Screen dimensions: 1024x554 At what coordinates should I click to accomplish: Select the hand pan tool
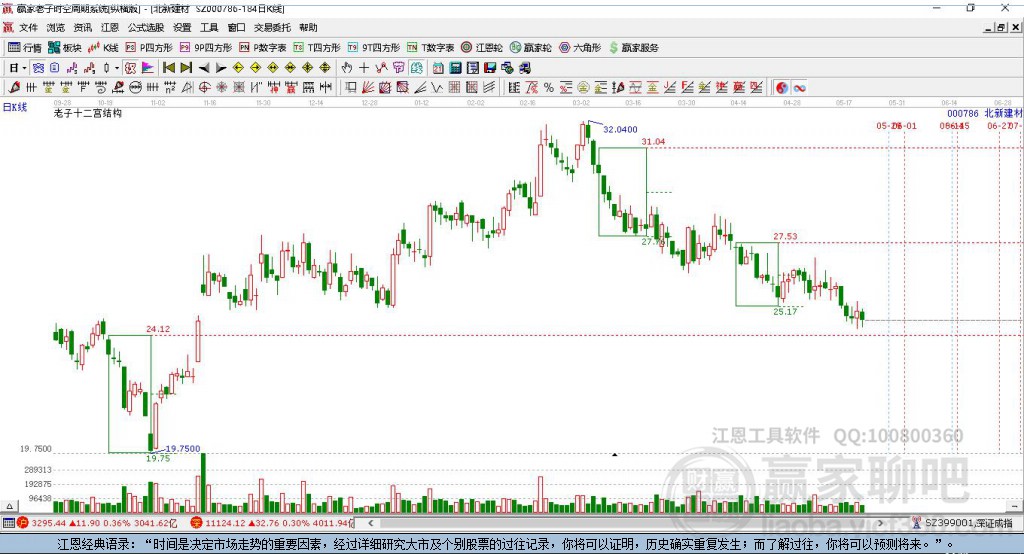click(347, 68)
